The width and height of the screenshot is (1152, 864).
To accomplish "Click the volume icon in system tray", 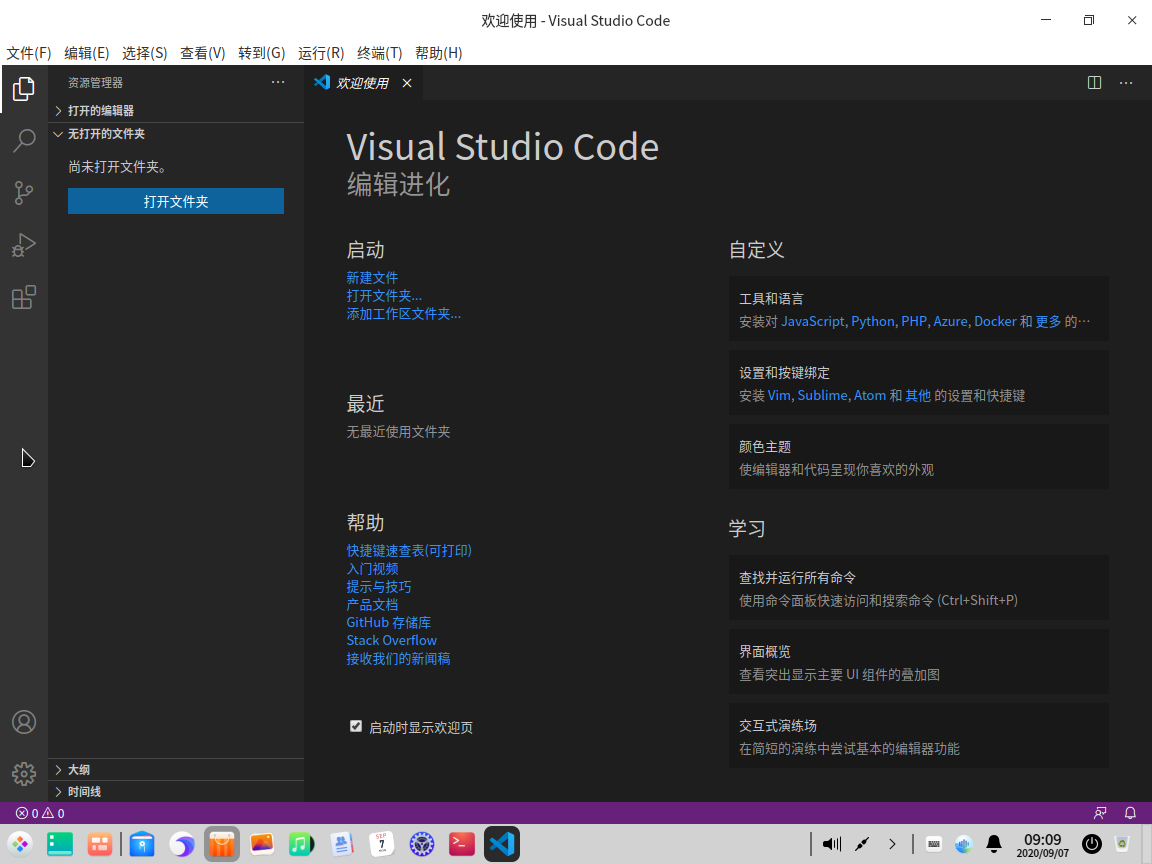I will tap(832, 844).
